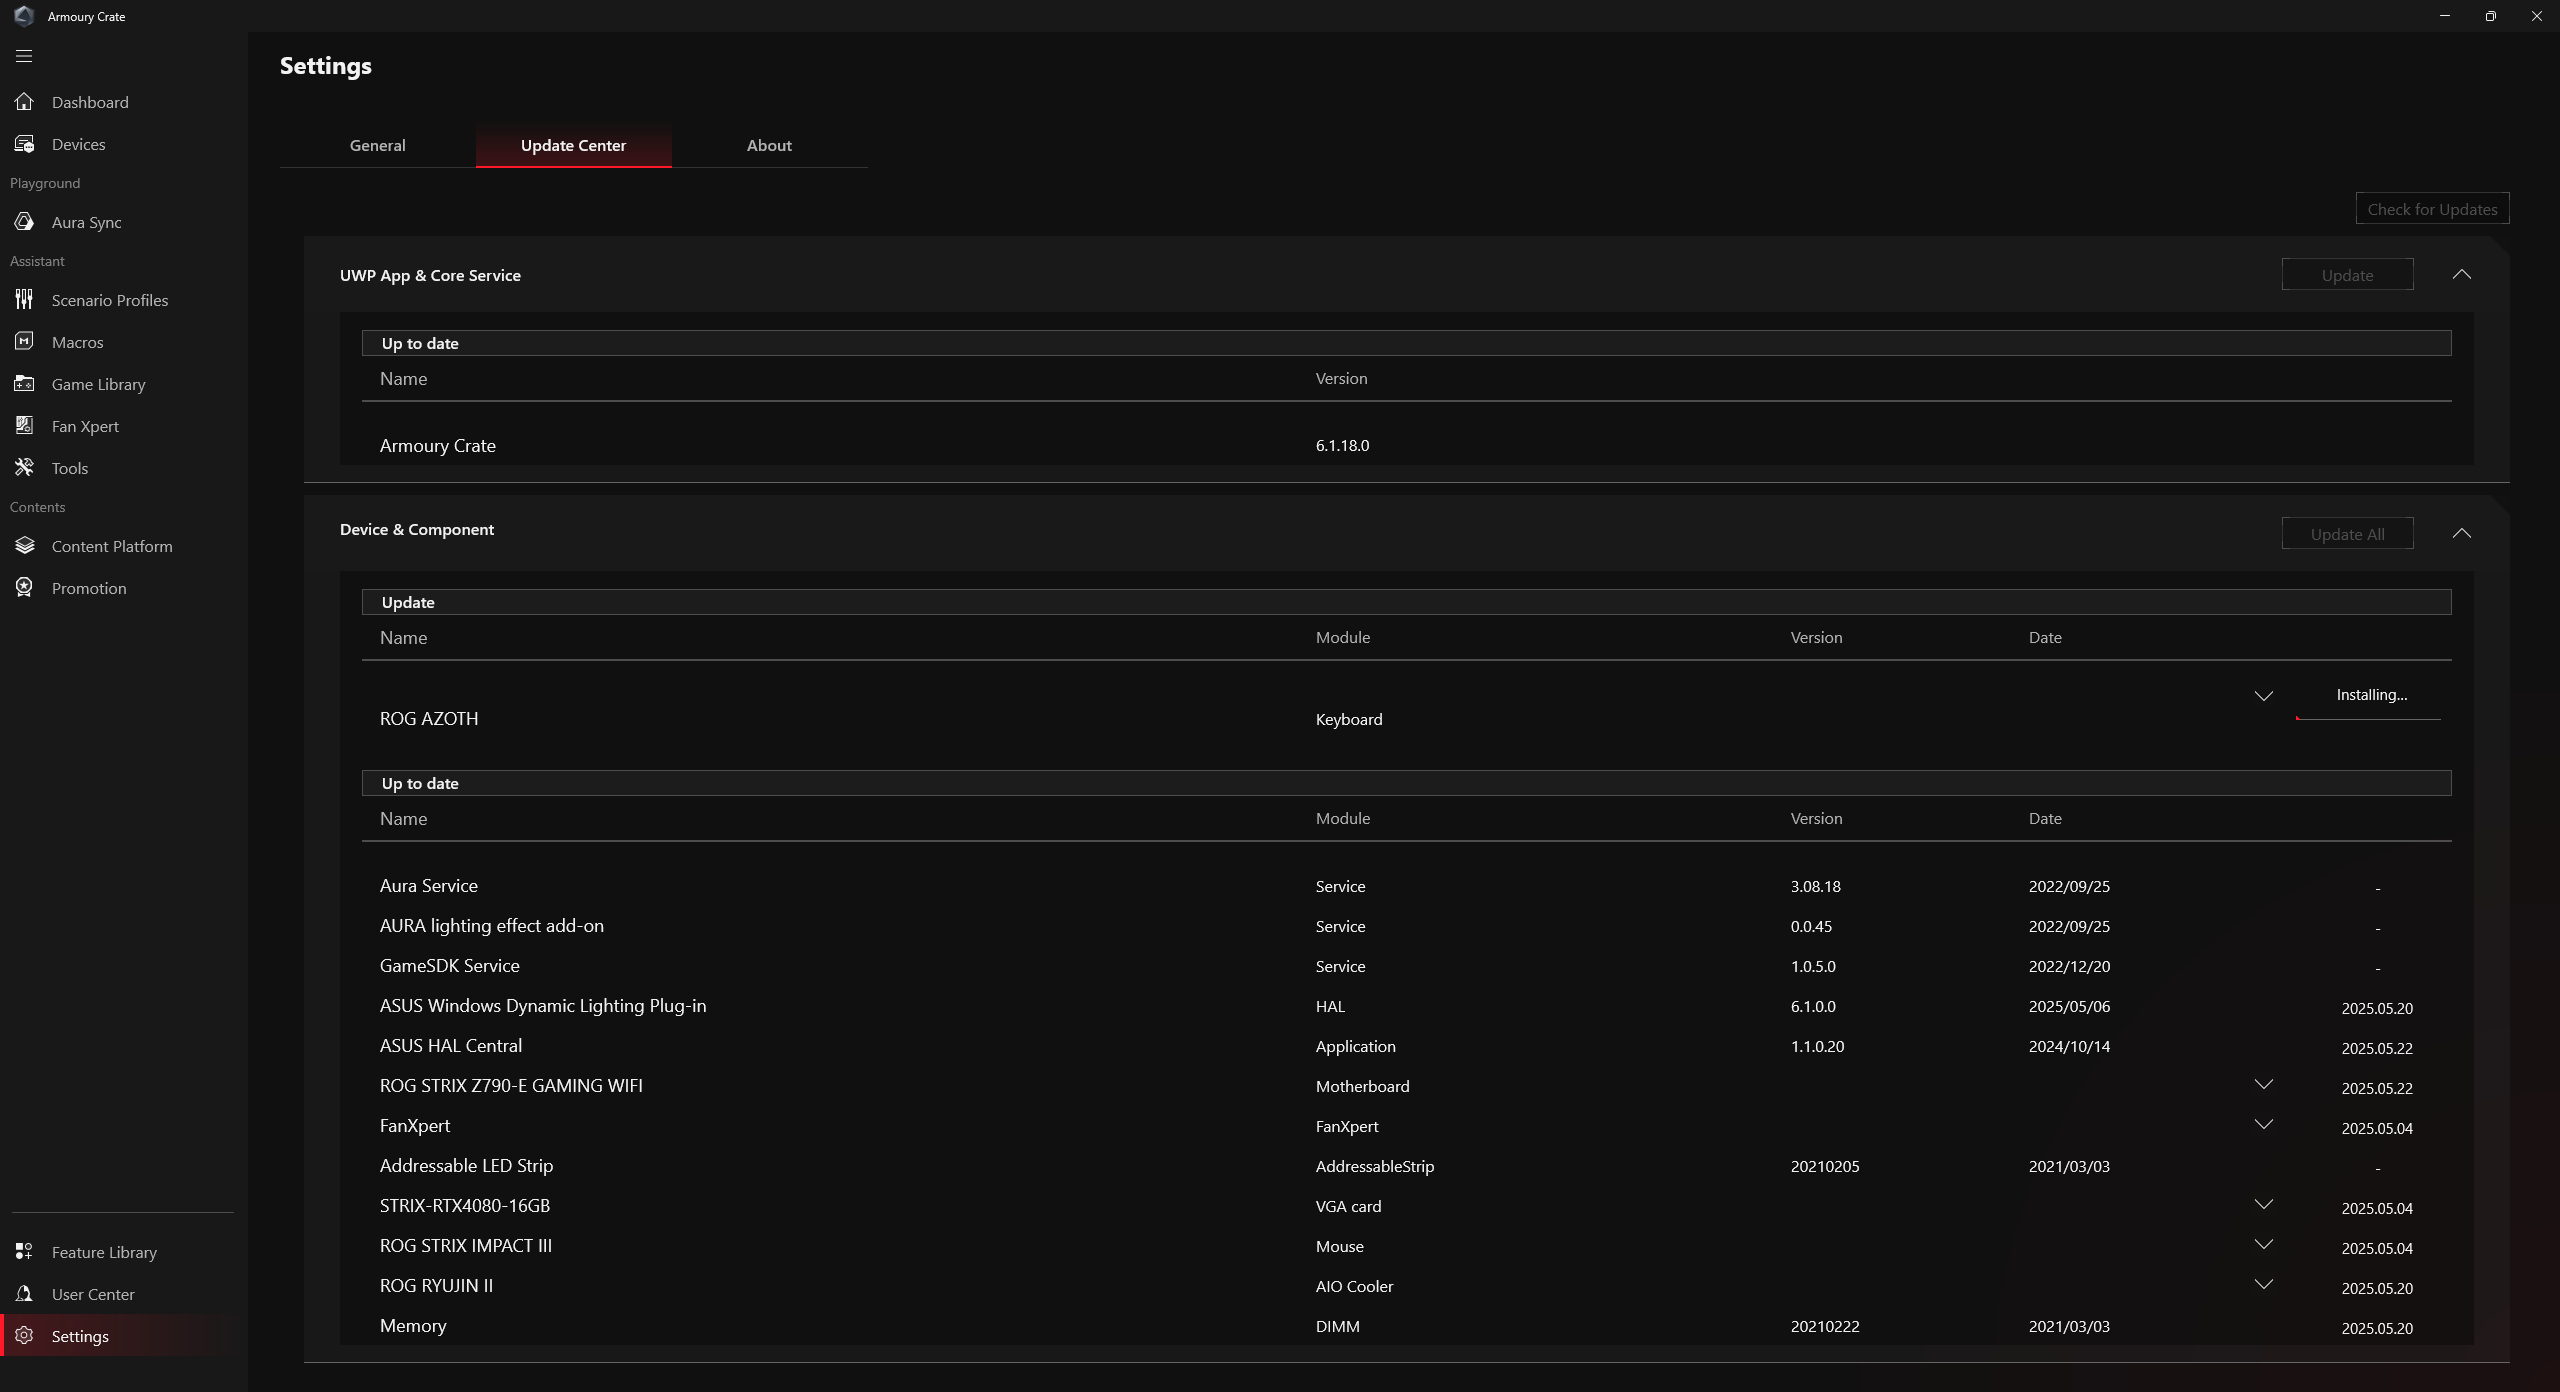Image resolution: width=2560 pixels, height=1392 pixels.
Task: Switch to the Update Center tab
Action: 573,146
